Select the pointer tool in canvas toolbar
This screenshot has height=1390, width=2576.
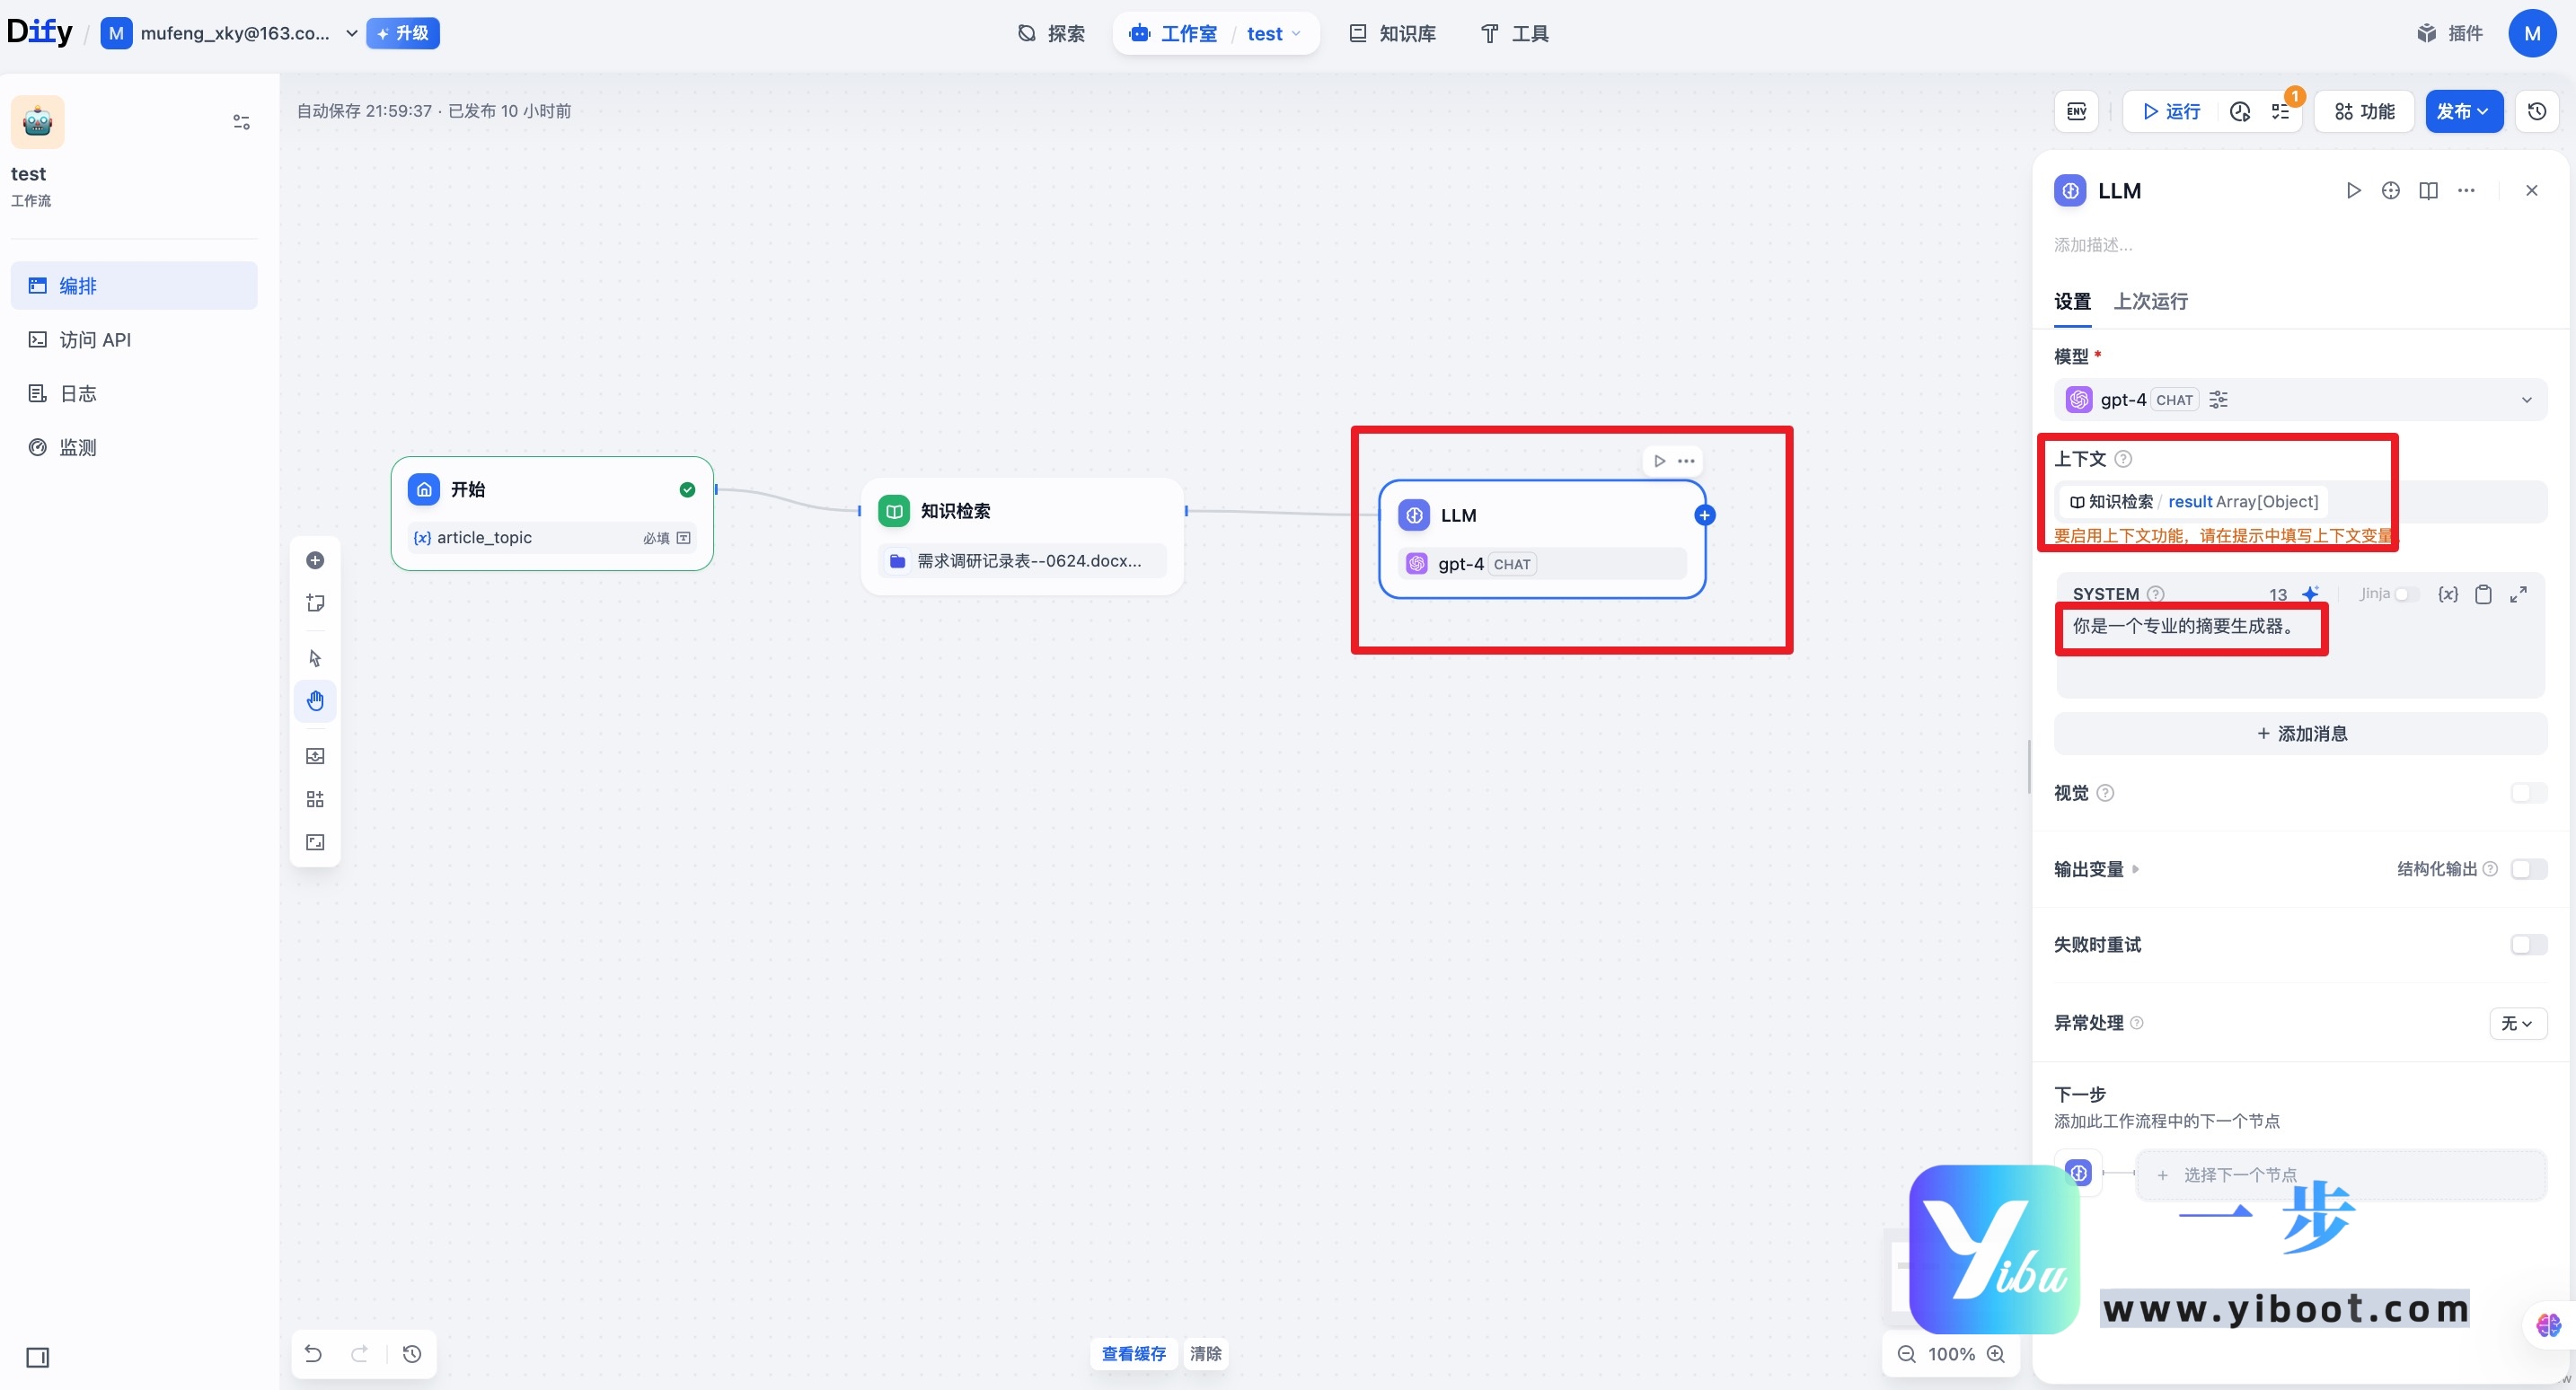[315, 658]
